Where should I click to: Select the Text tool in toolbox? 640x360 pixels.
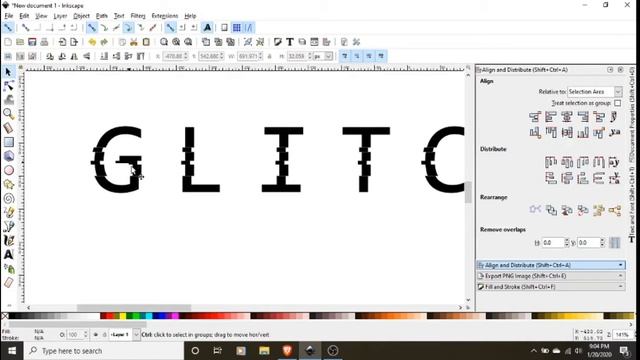[x=8, y=254]
